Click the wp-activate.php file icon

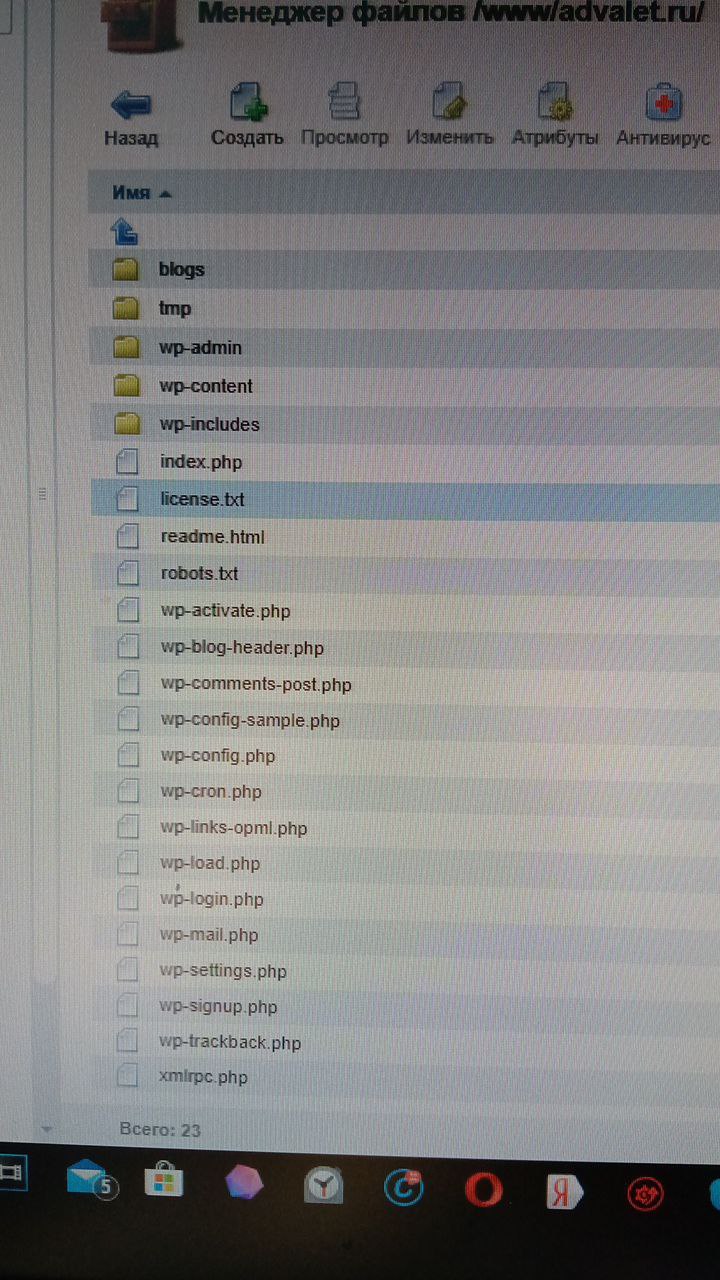coord(127,610)
